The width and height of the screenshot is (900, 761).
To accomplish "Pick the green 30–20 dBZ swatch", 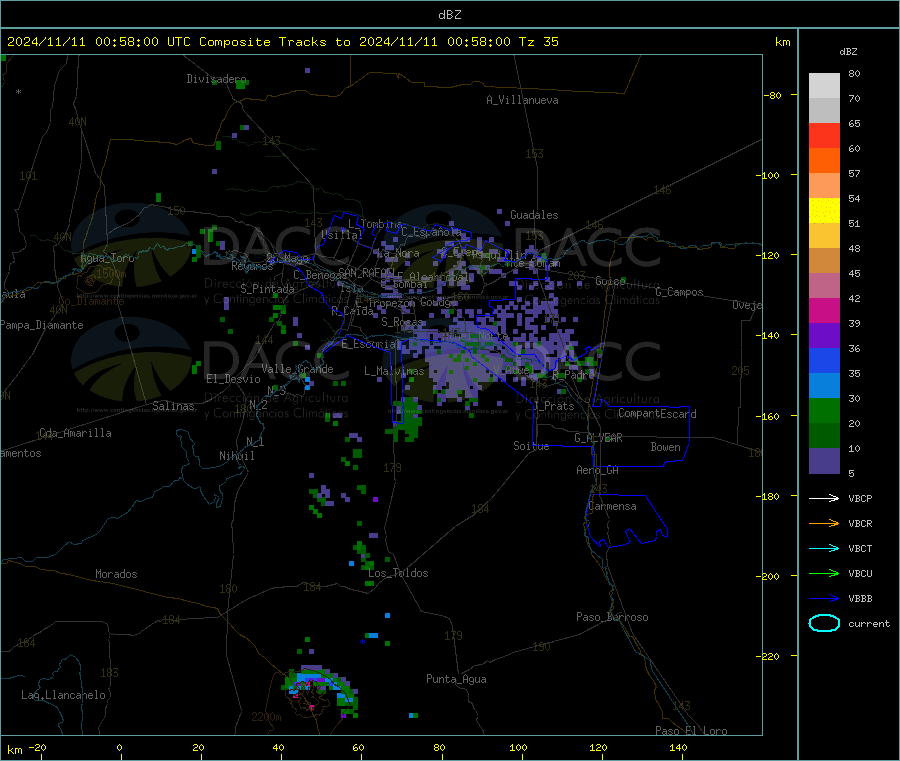I will click(x=824, y=410).
